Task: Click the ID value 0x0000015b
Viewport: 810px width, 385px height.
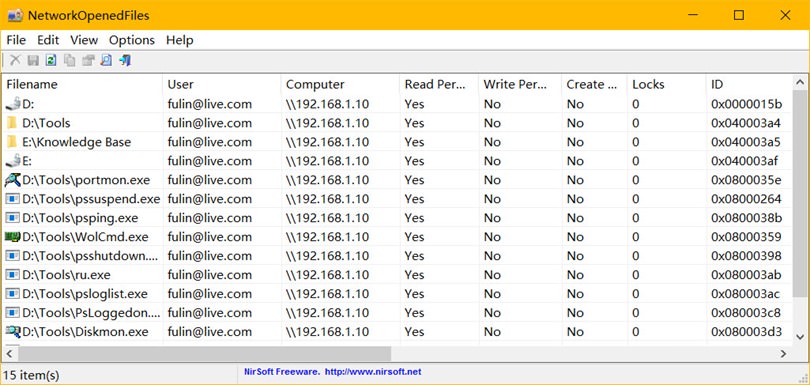Action: point(746,104)
